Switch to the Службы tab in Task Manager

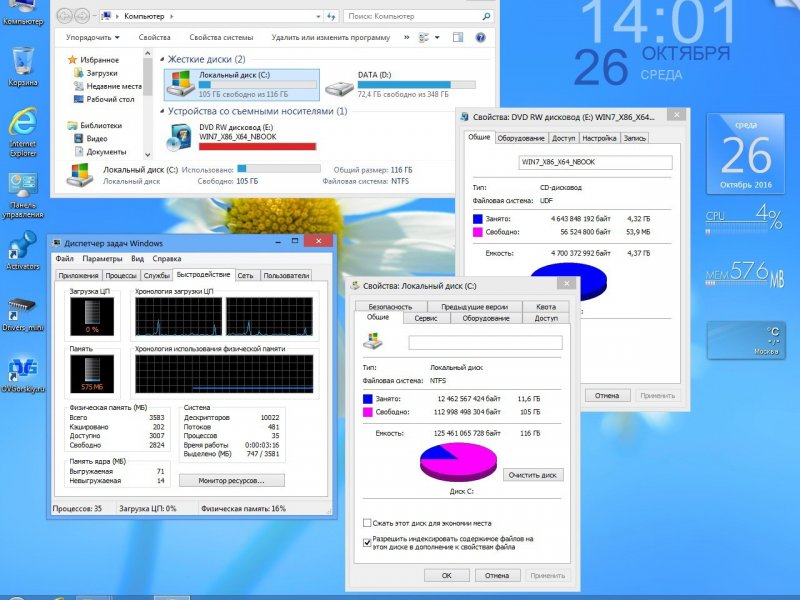point(157,276)
